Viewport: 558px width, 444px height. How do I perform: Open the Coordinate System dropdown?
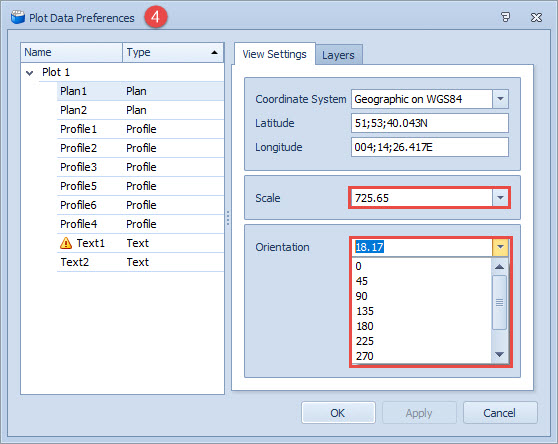[500, 99]
